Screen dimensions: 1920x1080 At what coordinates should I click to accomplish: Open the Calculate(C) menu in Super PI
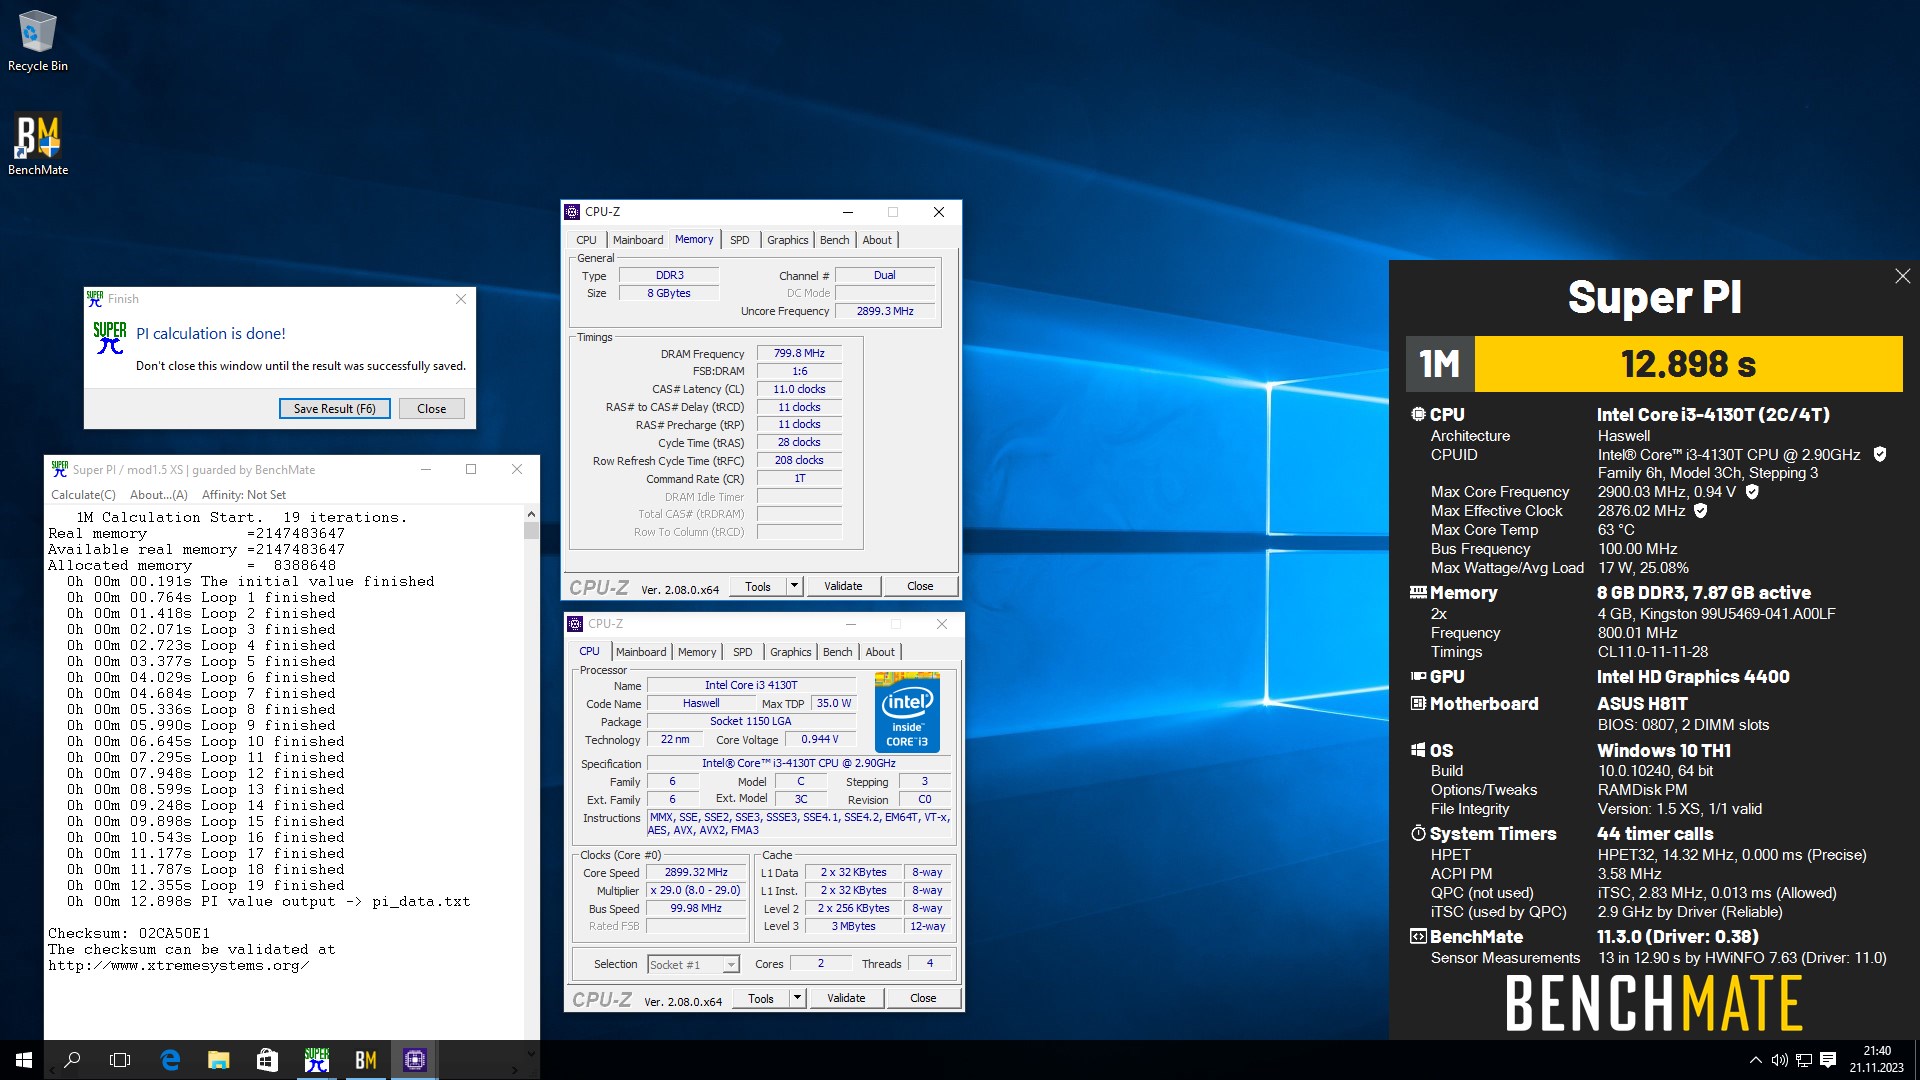pos(83,495)
